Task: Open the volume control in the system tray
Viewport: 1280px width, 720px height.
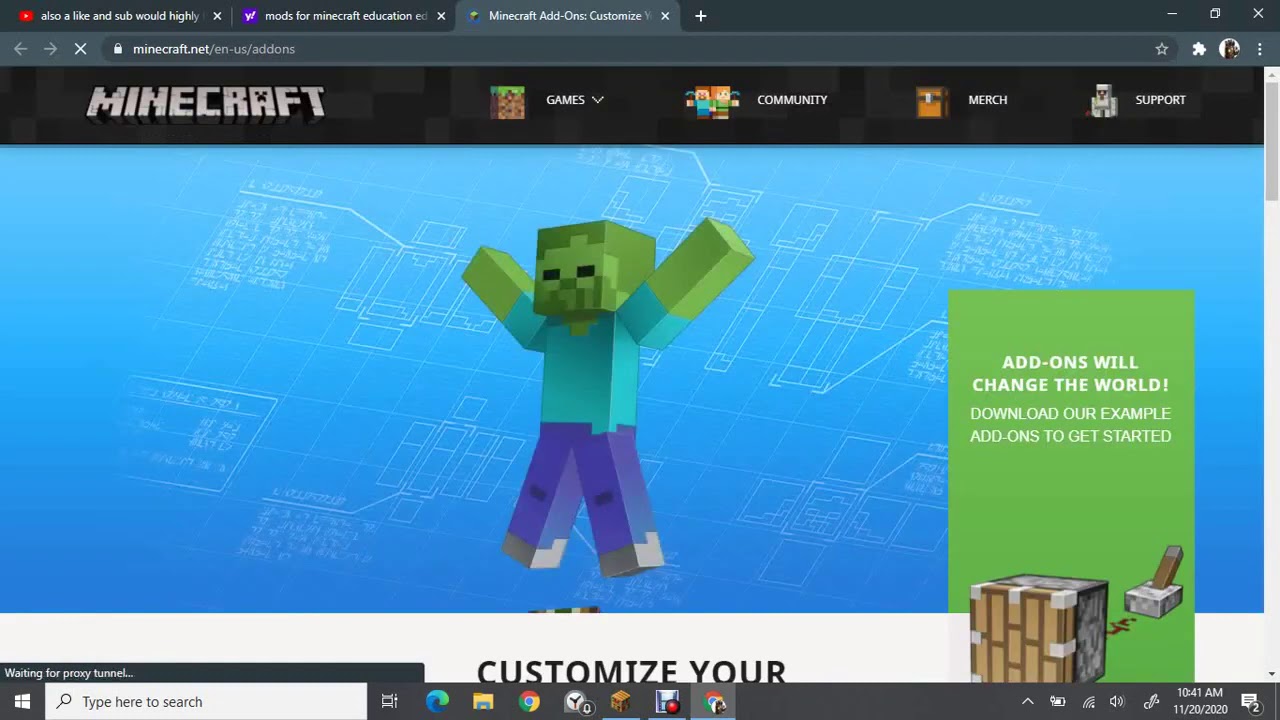Action: pos(1117,702)
